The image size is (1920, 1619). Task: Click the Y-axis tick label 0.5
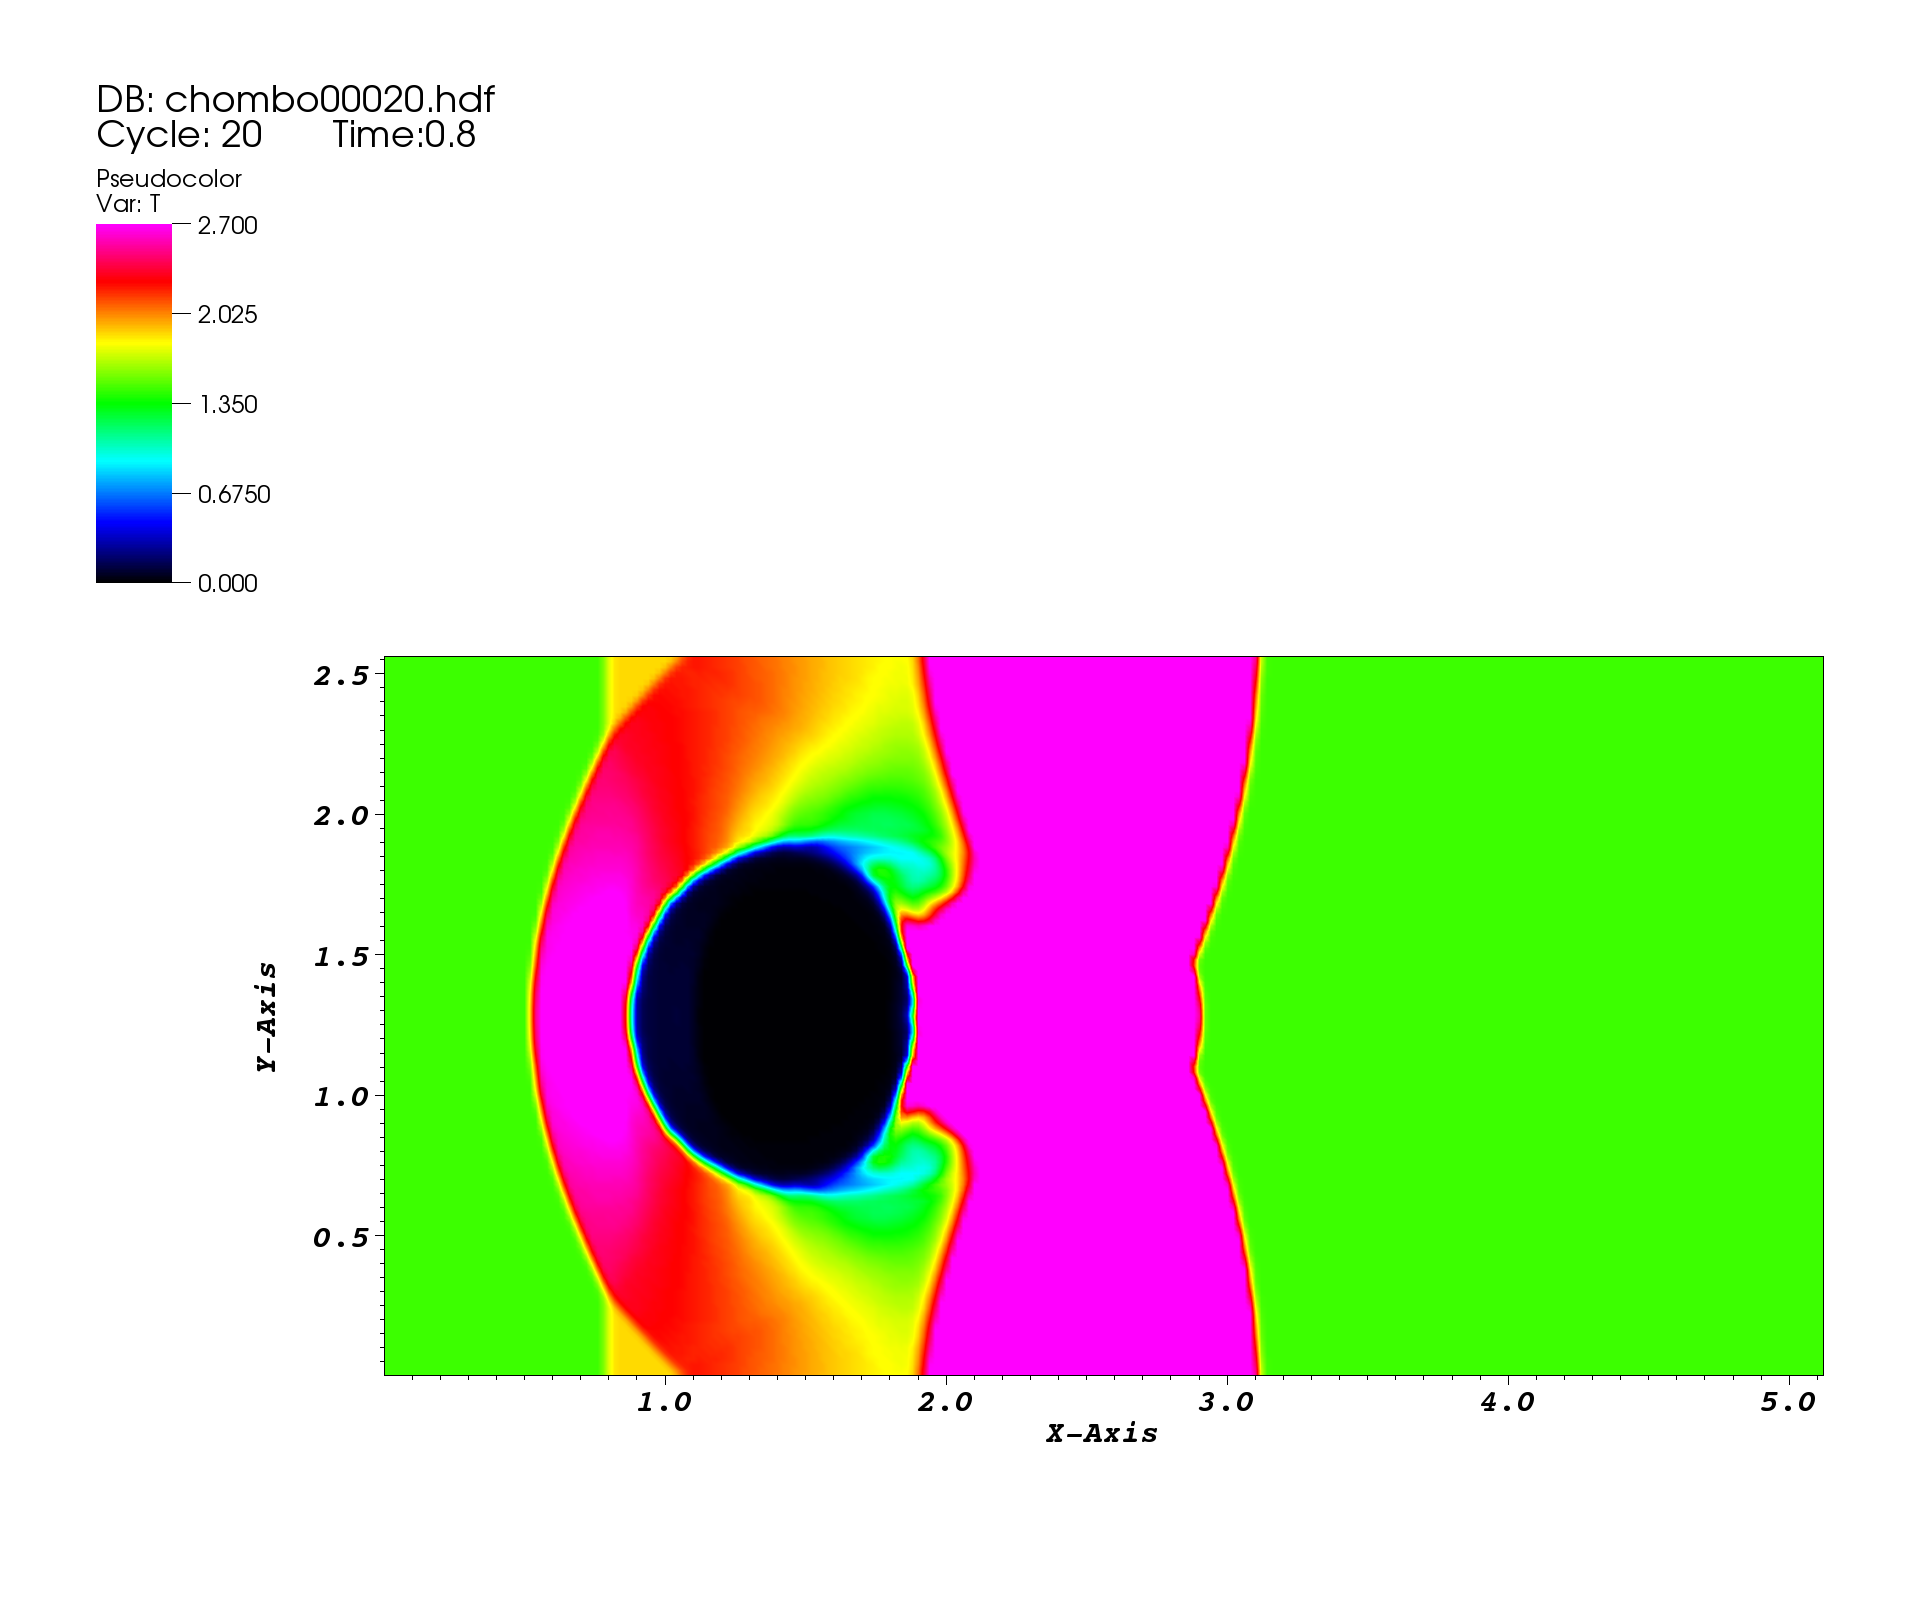341,1238
